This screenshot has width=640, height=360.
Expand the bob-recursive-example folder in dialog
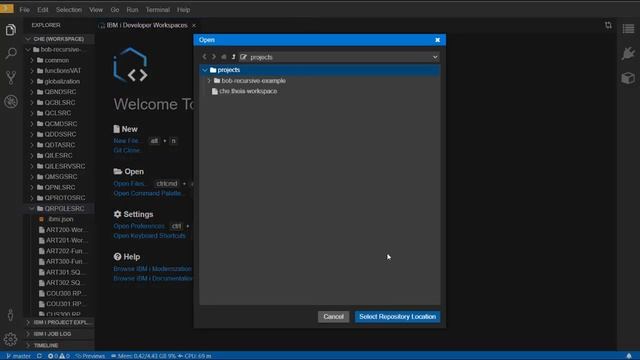(x=209, y=81)
